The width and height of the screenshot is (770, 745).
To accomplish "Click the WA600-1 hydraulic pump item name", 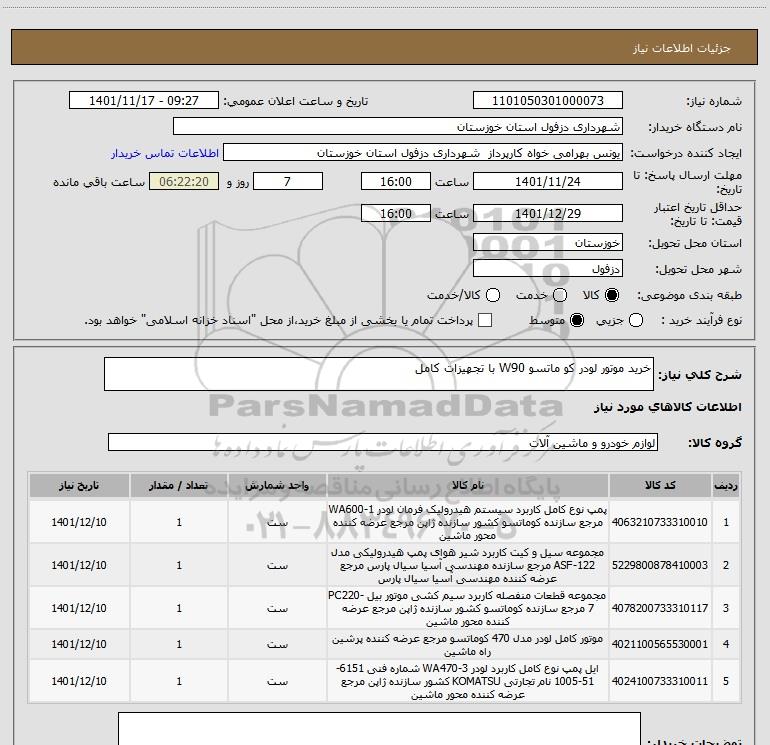I will (x=468, y=522).
